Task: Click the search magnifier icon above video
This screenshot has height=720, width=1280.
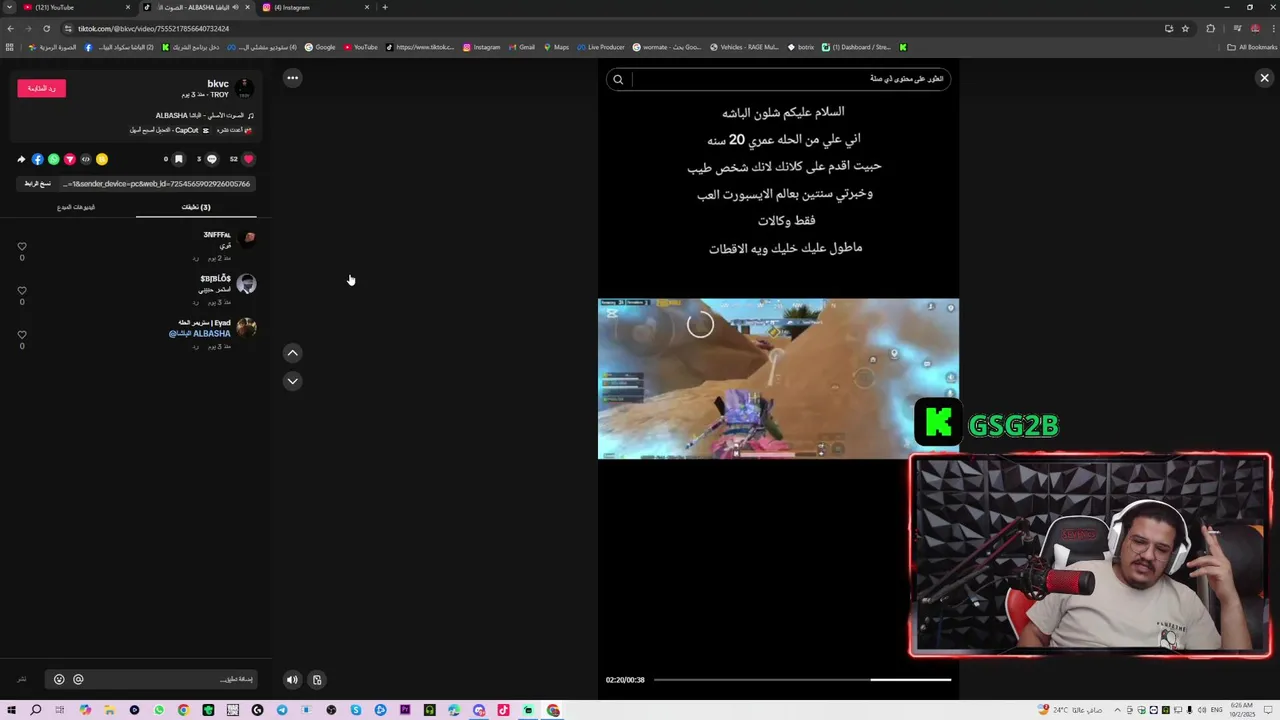Action: click(x=618, y=79)
